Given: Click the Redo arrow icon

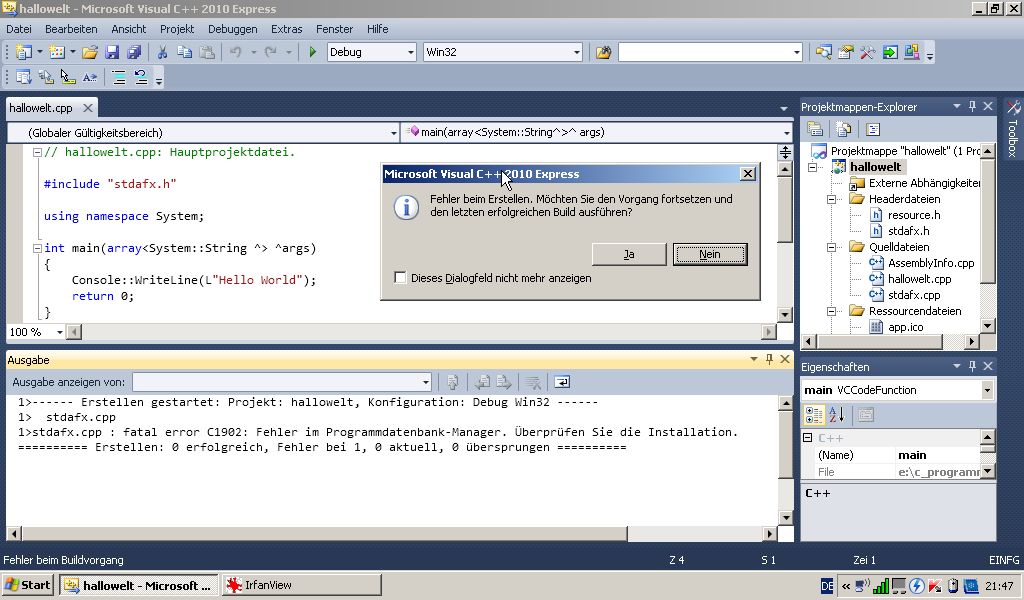Looking at the screenshot, I should pyautogui.click(x=270, y=52).
